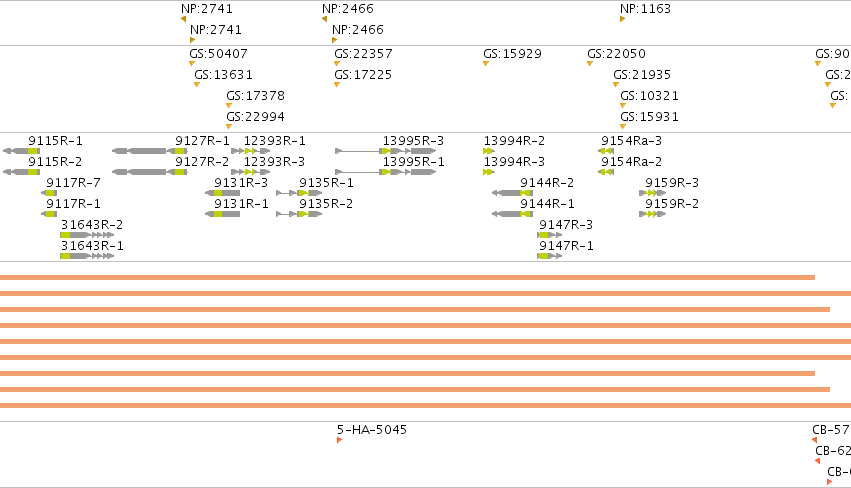This screenshot has height=488, width=851.
Task: Select the 9159R-3 transcript glyph
Action: tap(653, 193)
